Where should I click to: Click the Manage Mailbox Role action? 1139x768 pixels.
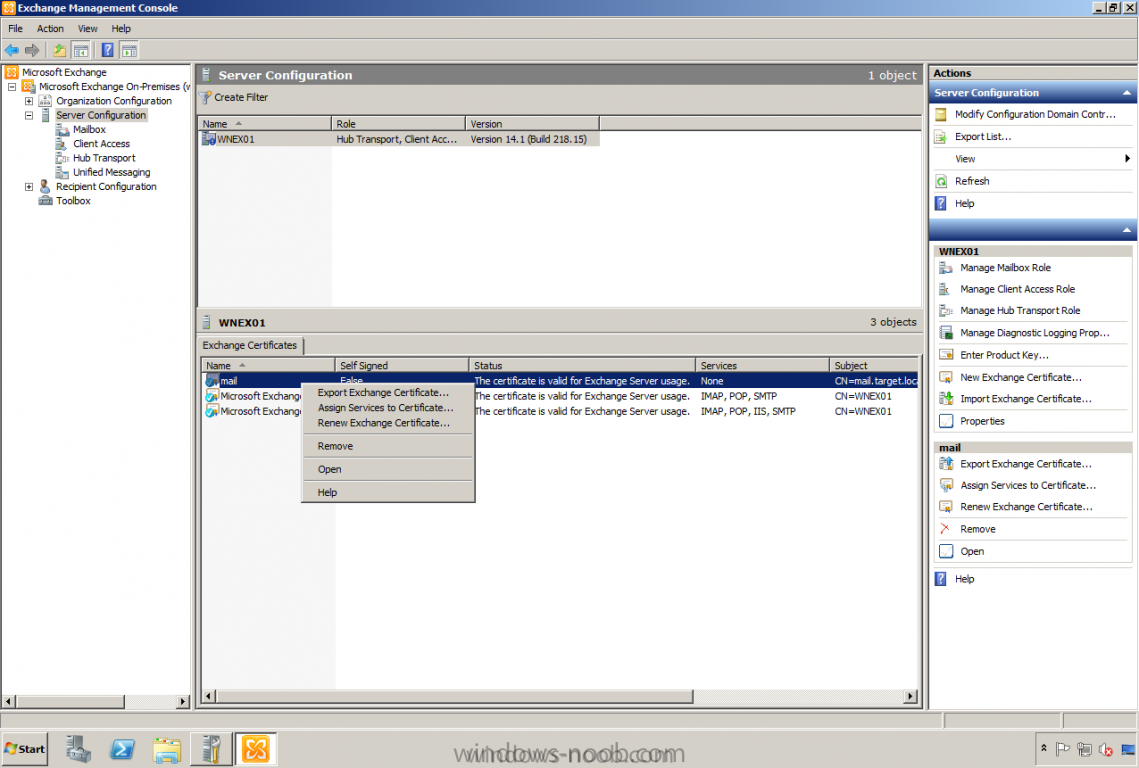[1005, 268]
